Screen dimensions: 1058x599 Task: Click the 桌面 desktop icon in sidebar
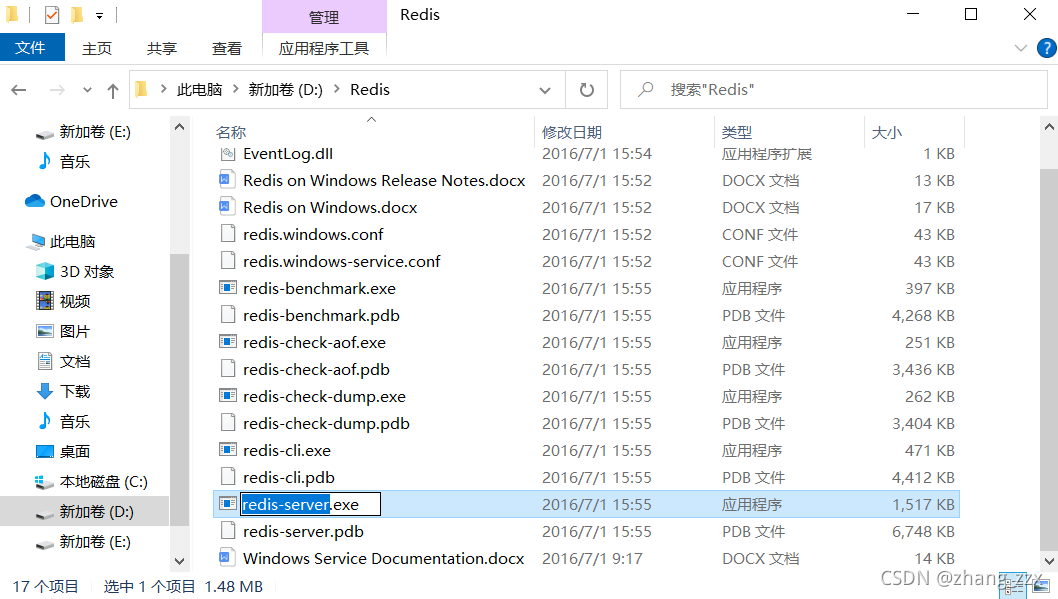[x=45, y=451]
